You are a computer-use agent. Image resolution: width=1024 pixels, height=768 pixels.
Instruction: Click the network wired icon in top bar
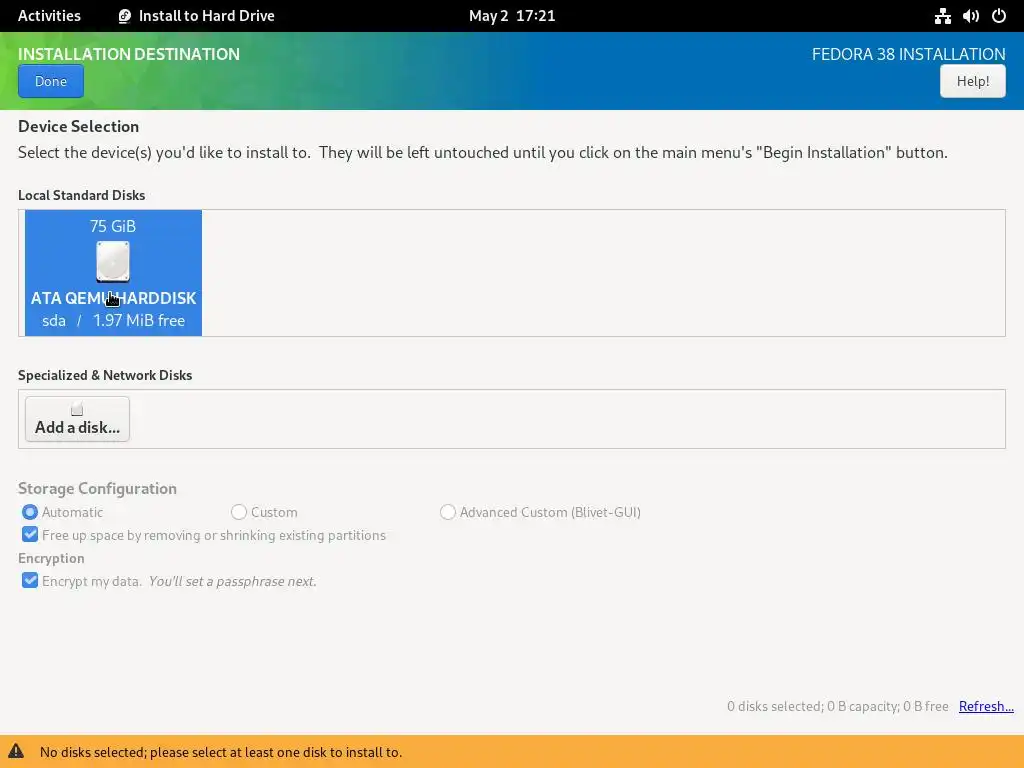942,16
